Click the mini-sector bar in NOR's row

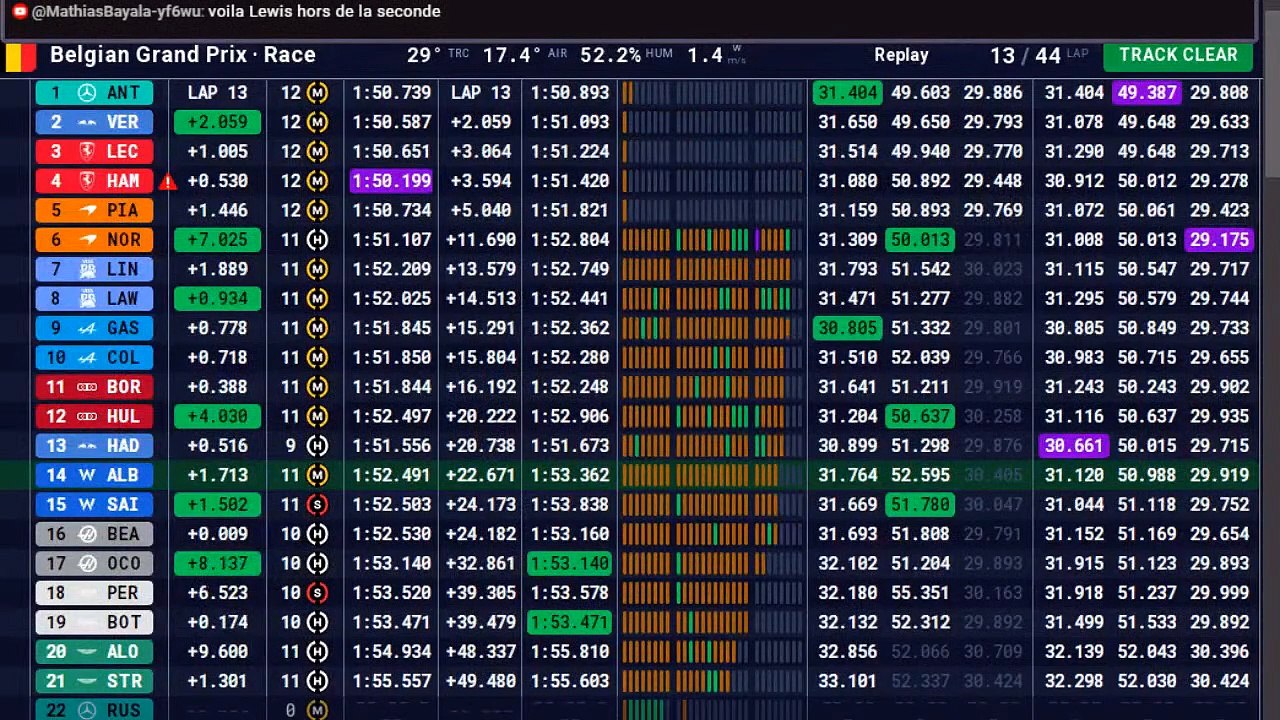[x=712, y=240]
